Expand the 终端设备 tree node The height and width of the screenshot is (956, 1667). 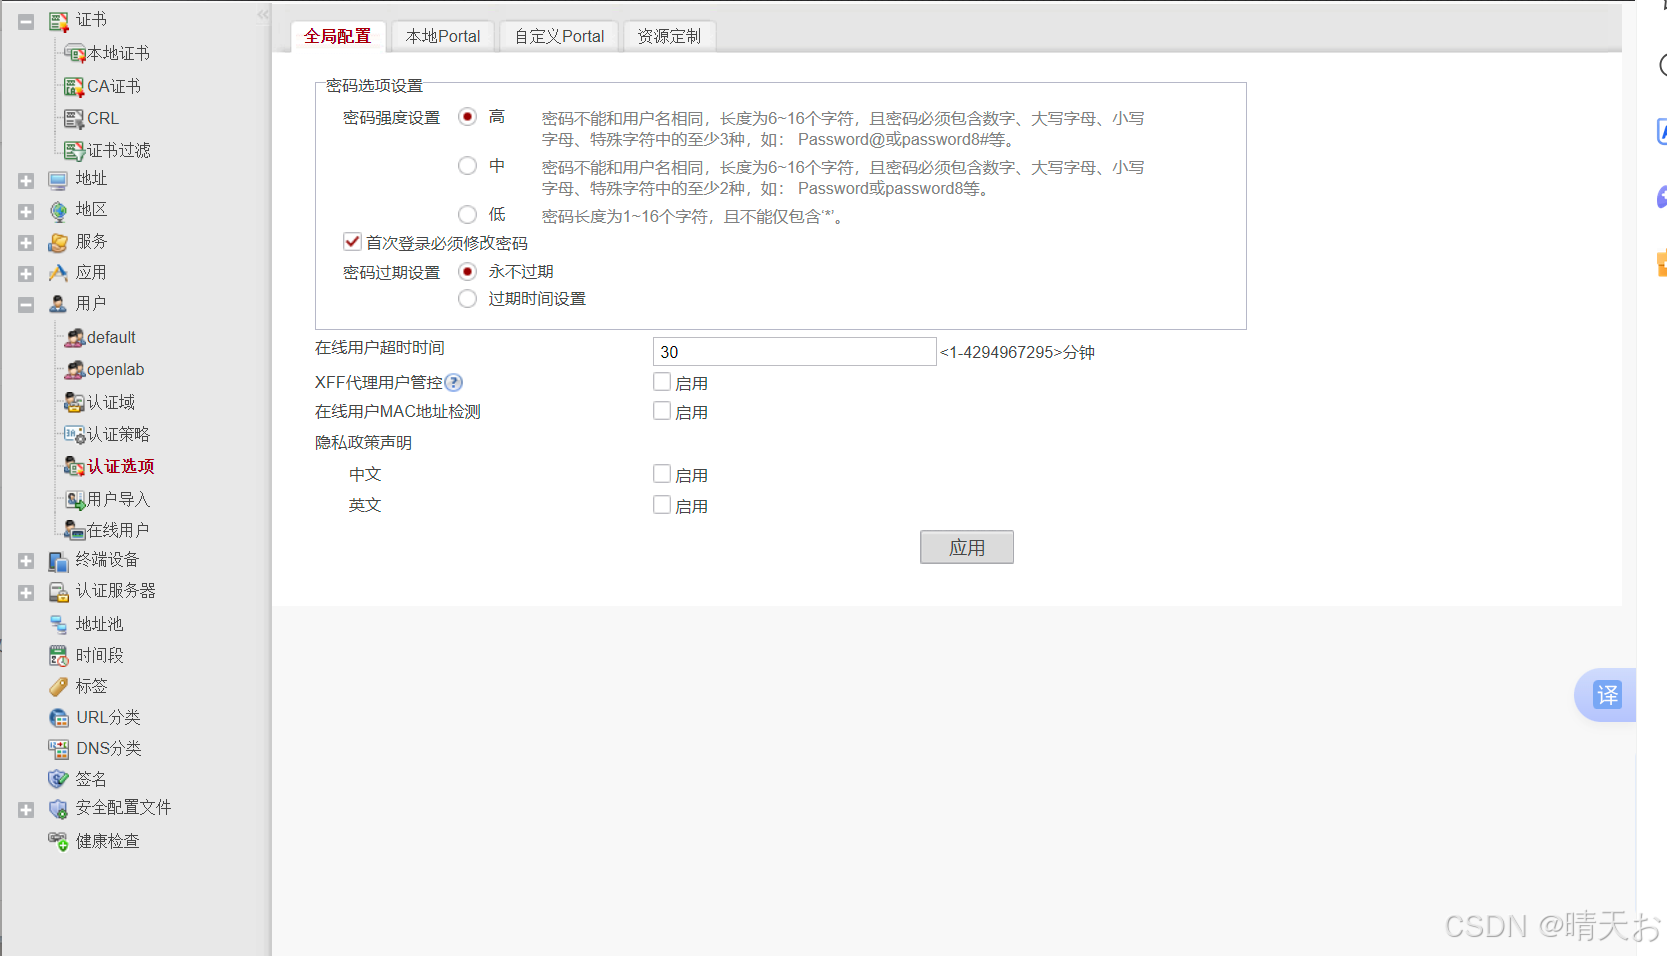pyautogui.click(x=26, y=561)
